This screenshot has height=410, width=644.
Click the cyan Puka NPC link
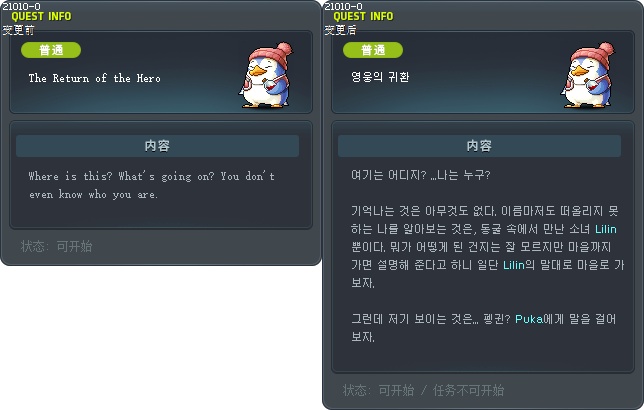[529, 319]
